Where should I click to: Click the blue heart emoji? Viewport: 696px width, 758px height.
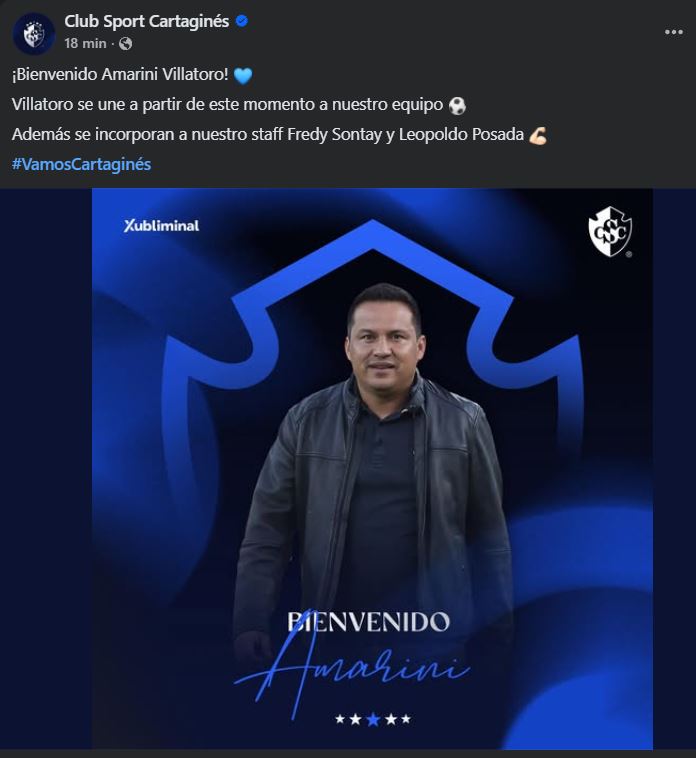tap(243, 75)
